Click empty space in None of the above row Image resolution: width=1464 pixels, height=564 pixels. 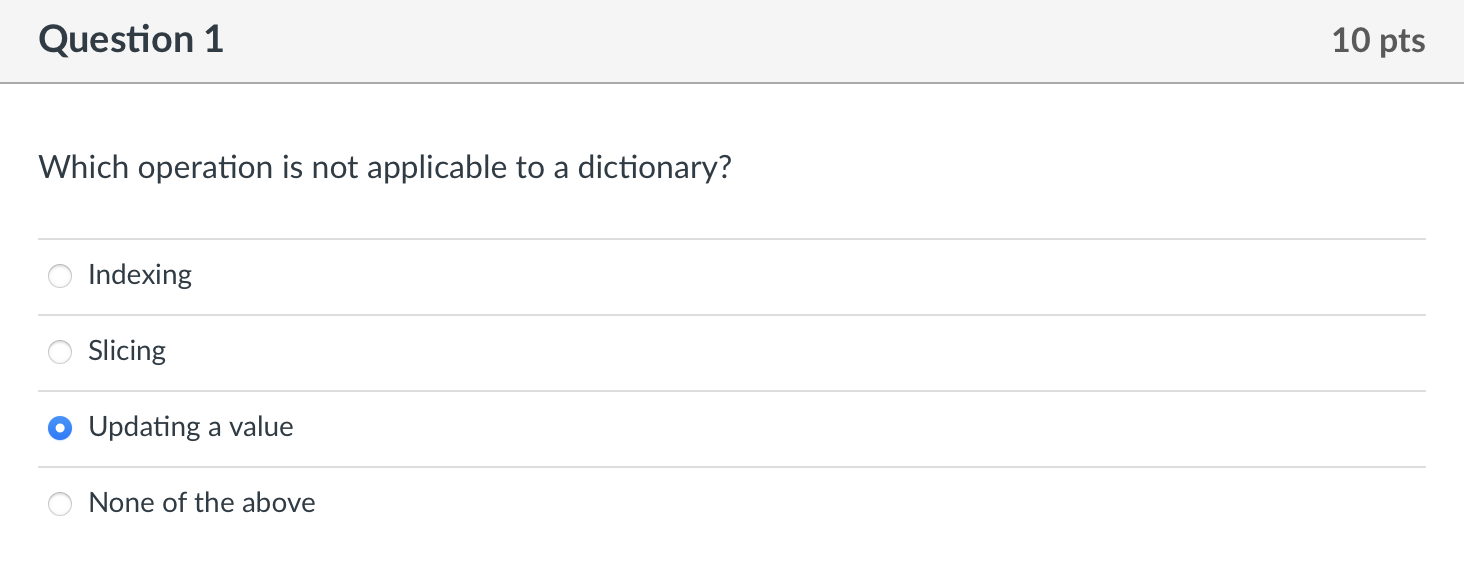point(800,504)
